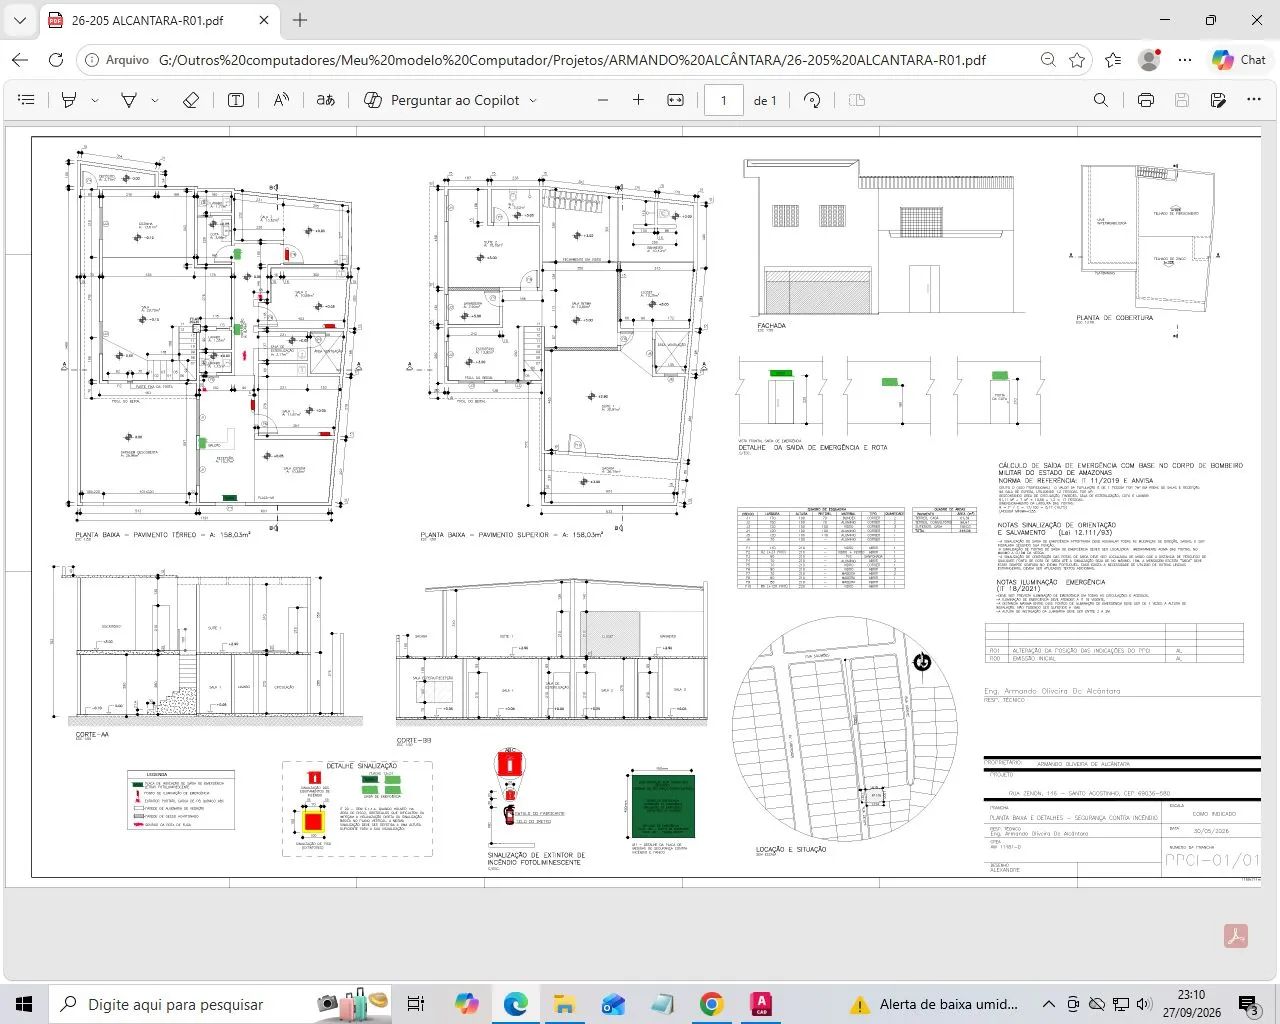
Task: Activate the Erase tool
Action: (191, 100)
